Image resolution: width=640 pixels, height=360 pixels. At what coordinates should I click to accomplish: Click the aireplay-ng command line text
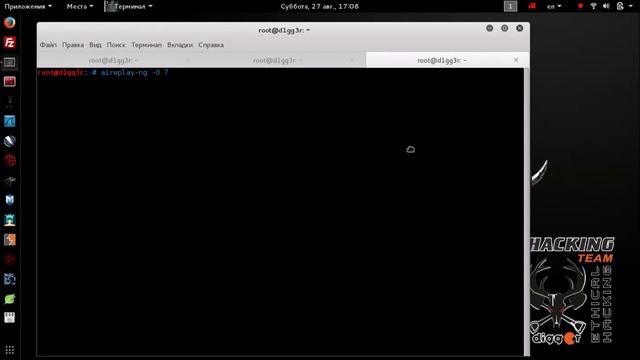[x=134, y=73]
